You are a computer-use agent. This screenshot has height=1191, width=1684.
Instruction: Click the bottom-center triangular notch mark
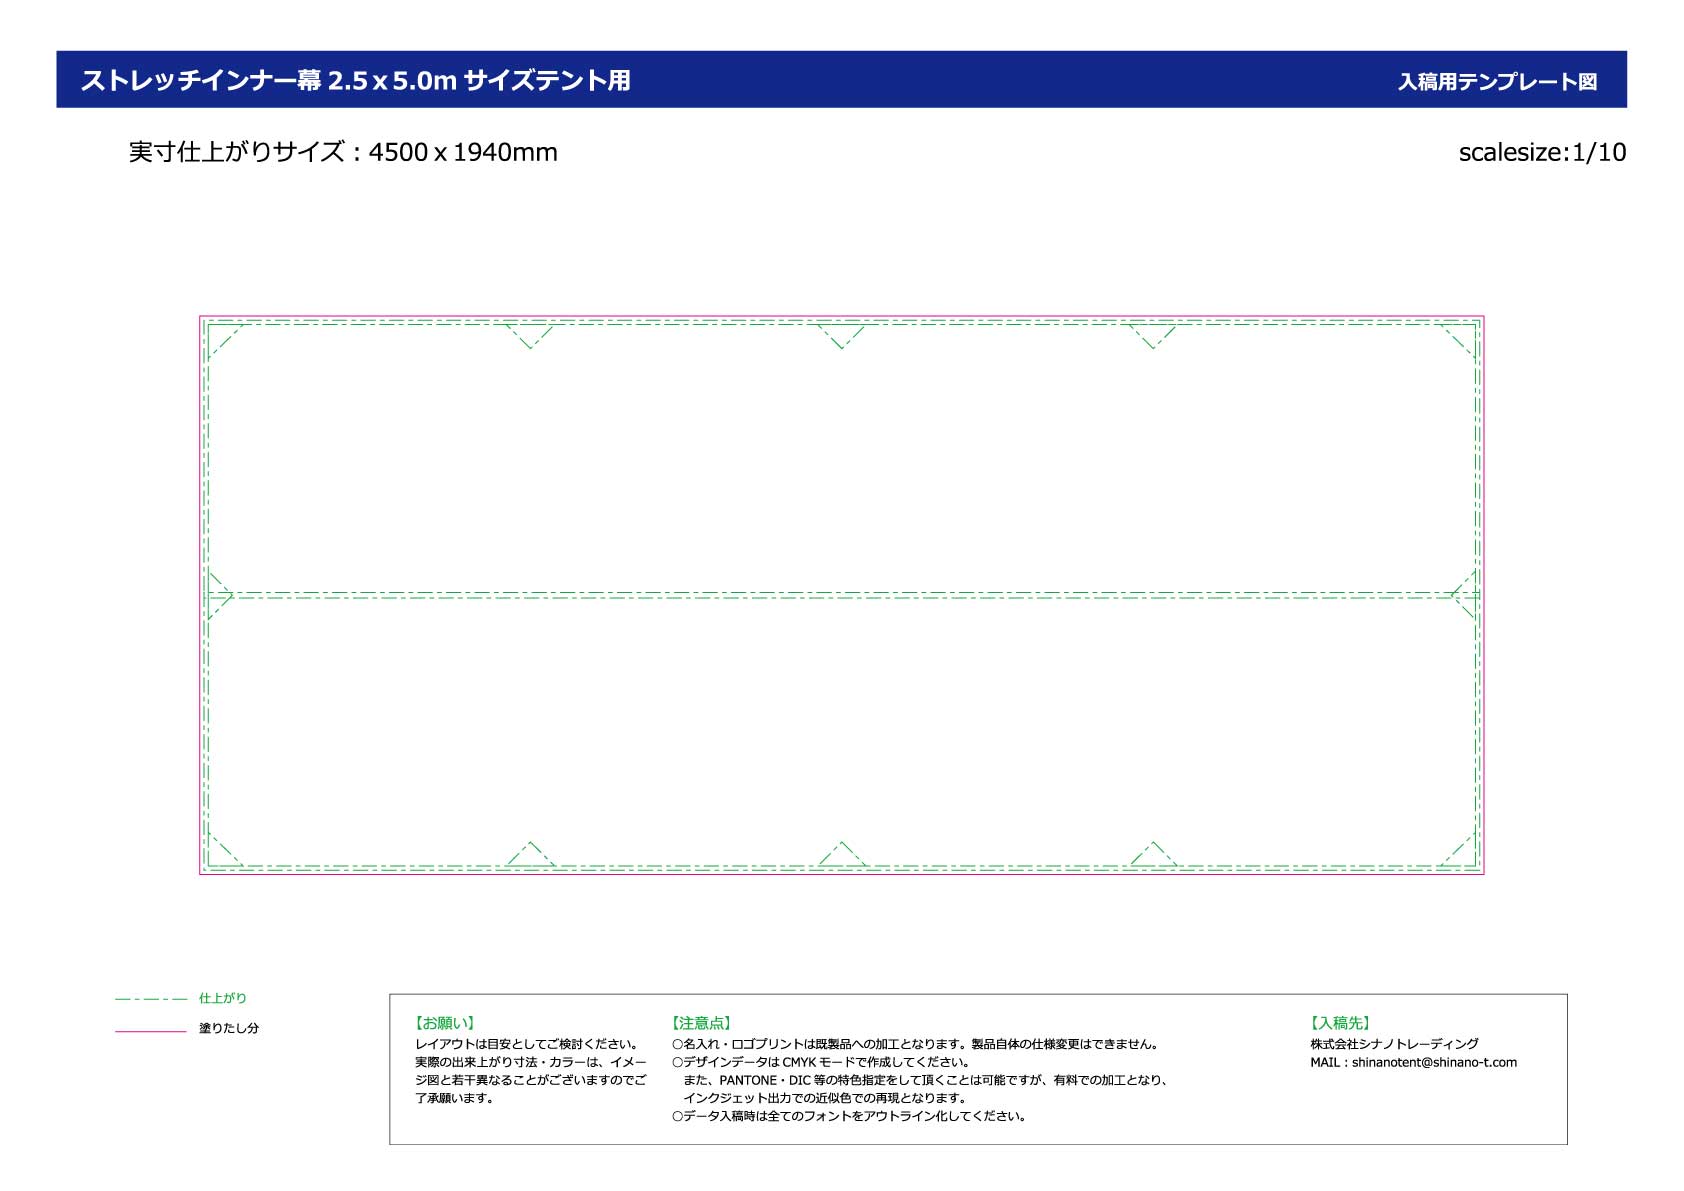click(842, 855)
